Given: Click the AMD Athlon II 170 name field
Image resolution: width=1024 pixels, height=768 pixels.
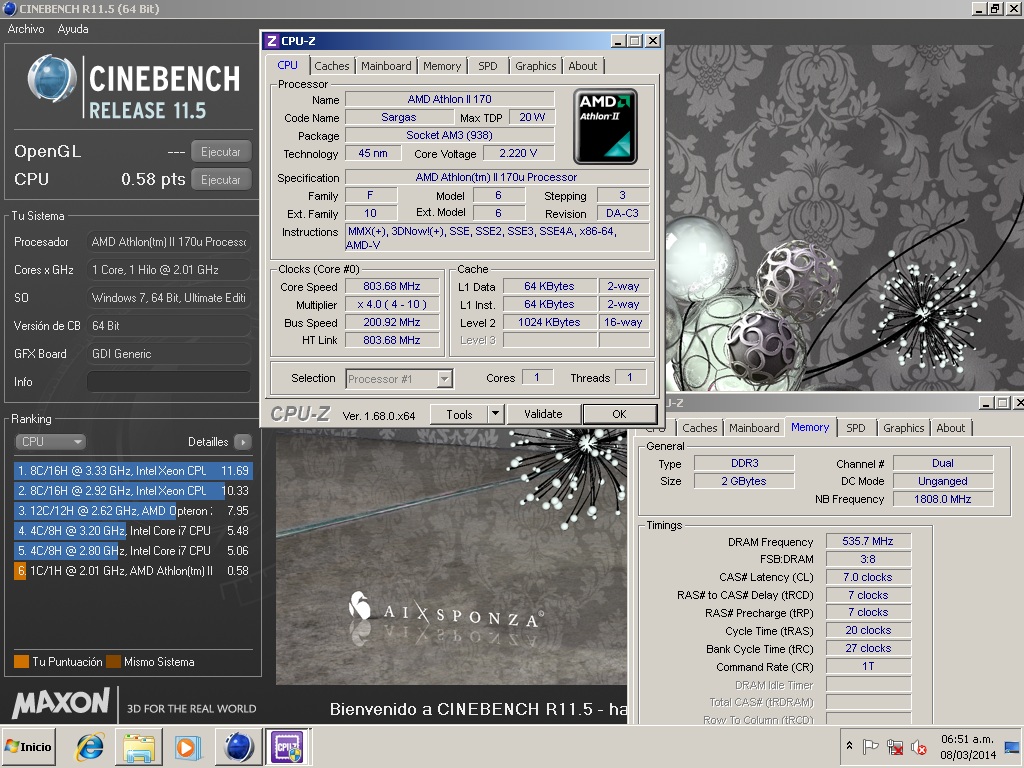Looking at the screenshot, I should (x=449, y=99).
